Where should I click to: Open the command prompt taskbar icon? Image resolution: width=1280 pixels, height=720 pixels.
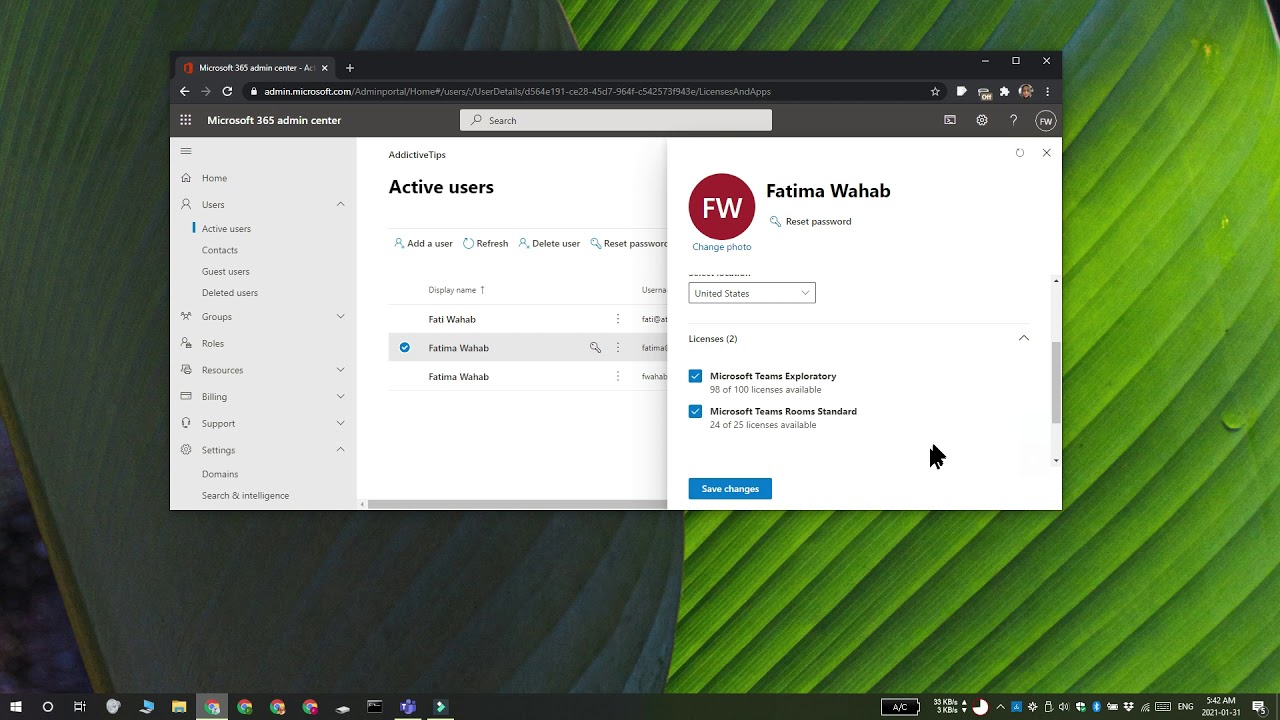375,707
